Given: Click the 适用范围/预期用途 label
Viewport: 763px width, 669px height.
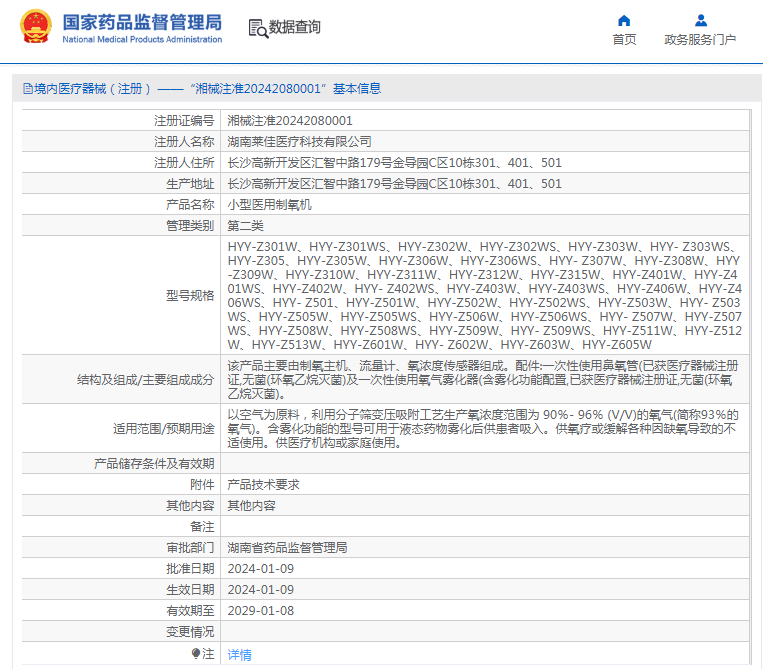Looking at the screenshot, I should pyautogui.click(x=164, y=429).
